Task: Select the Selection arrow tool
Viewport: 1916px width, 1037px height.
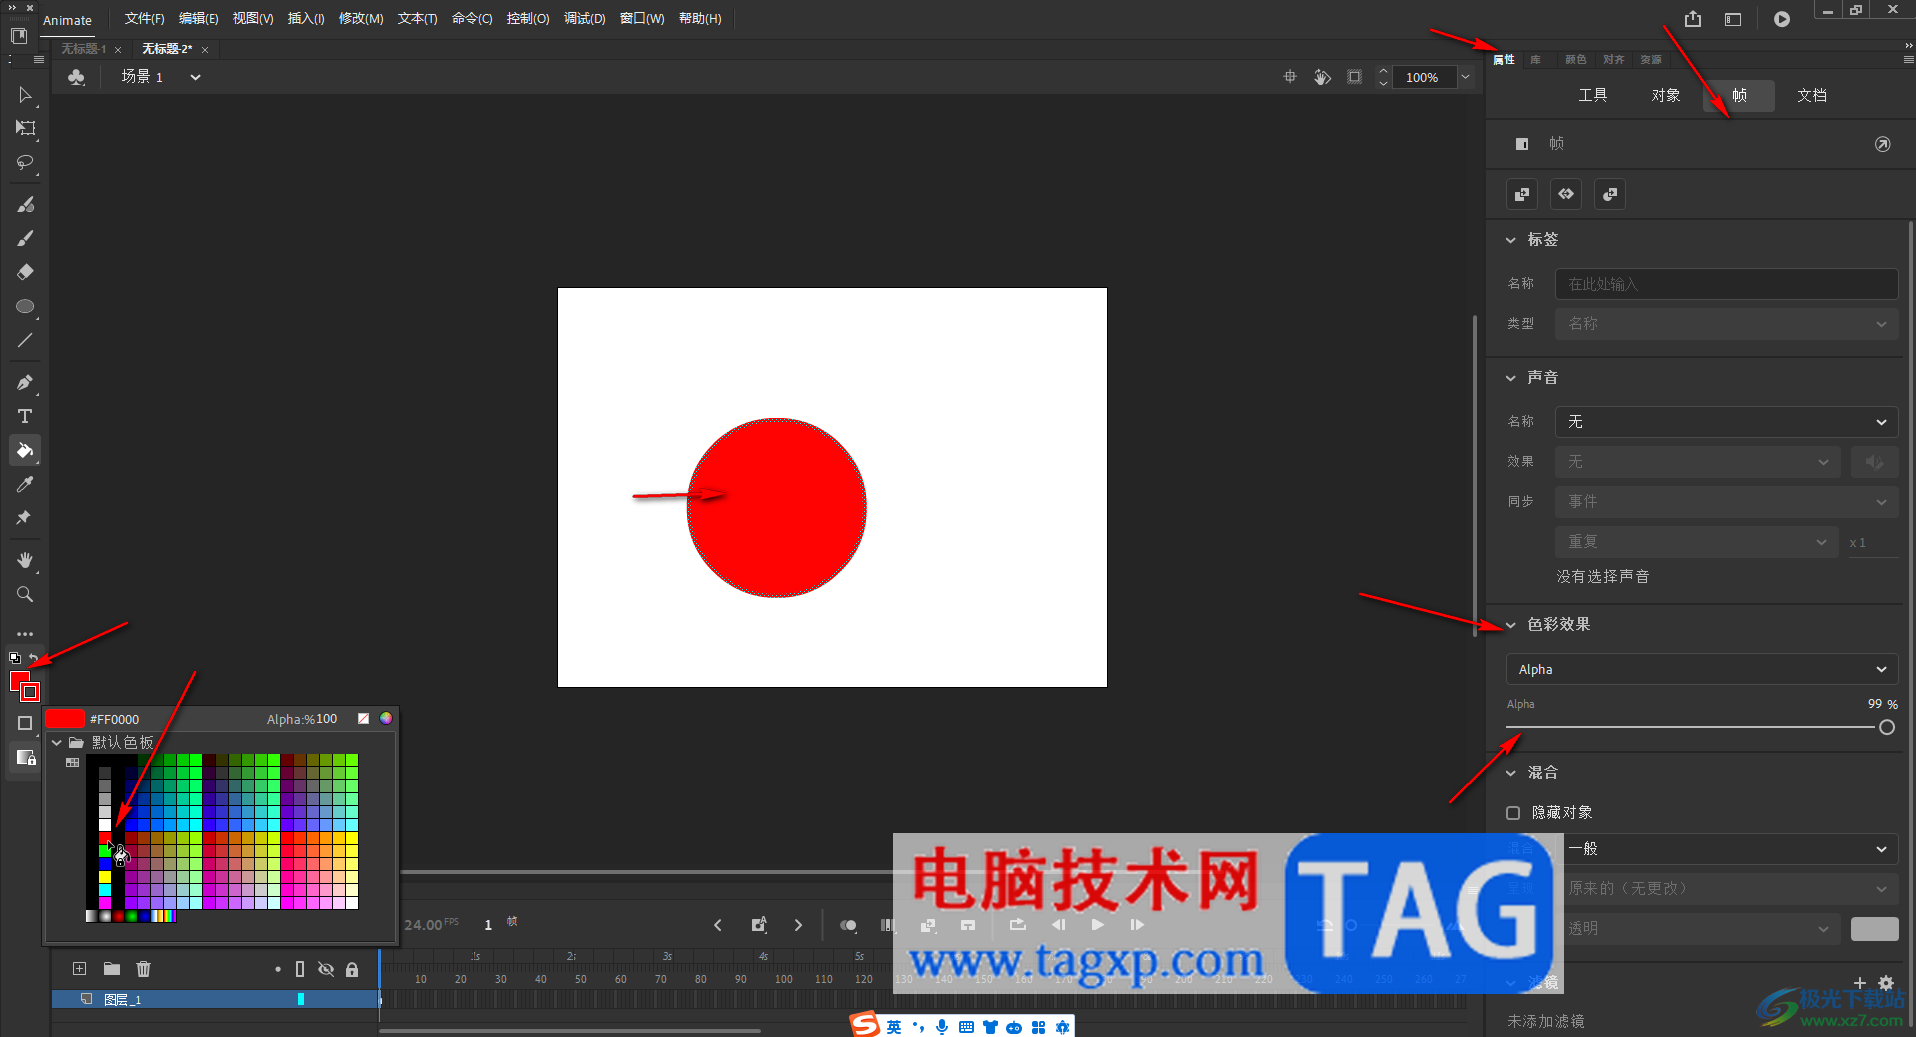Action: 25,95
